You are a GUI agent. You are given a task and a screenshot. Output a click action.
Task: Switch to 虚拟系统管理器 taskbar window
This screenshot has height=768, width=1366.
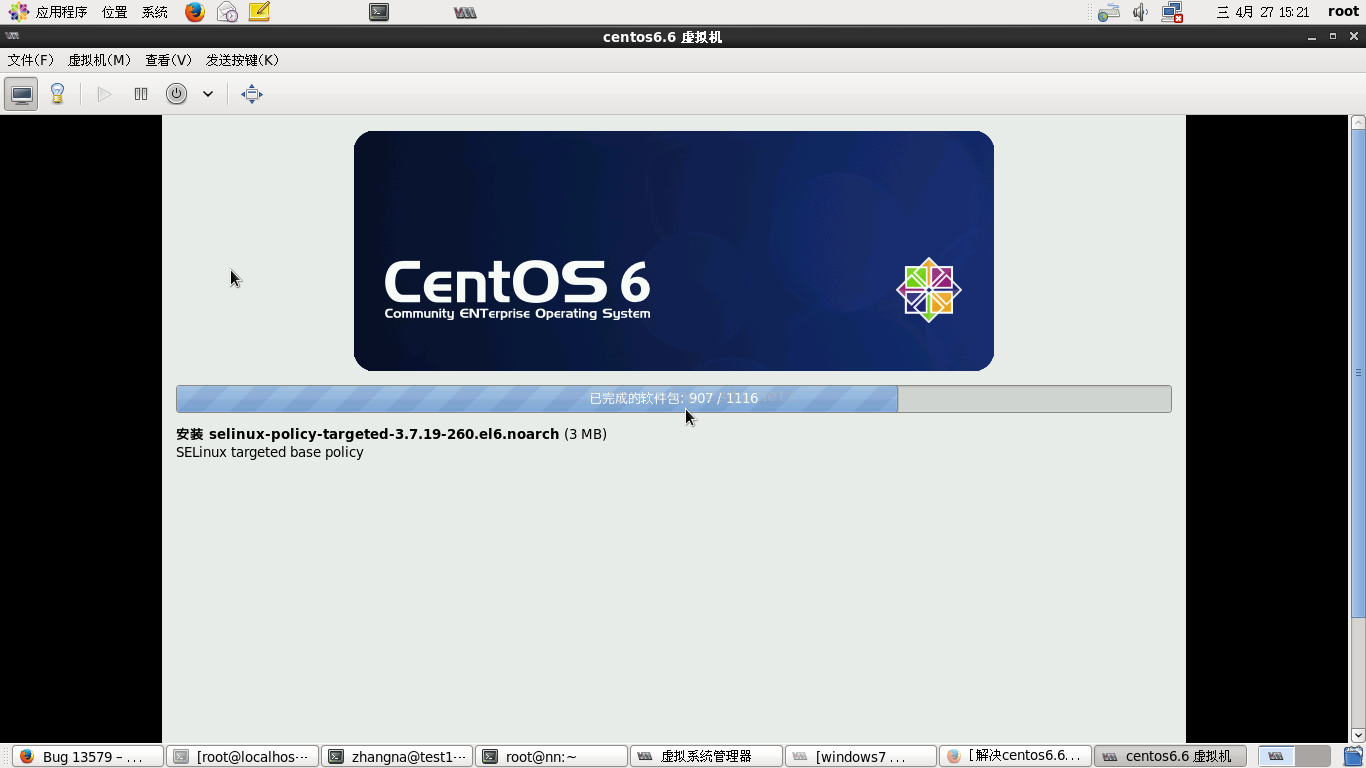[x=705, y=756]
